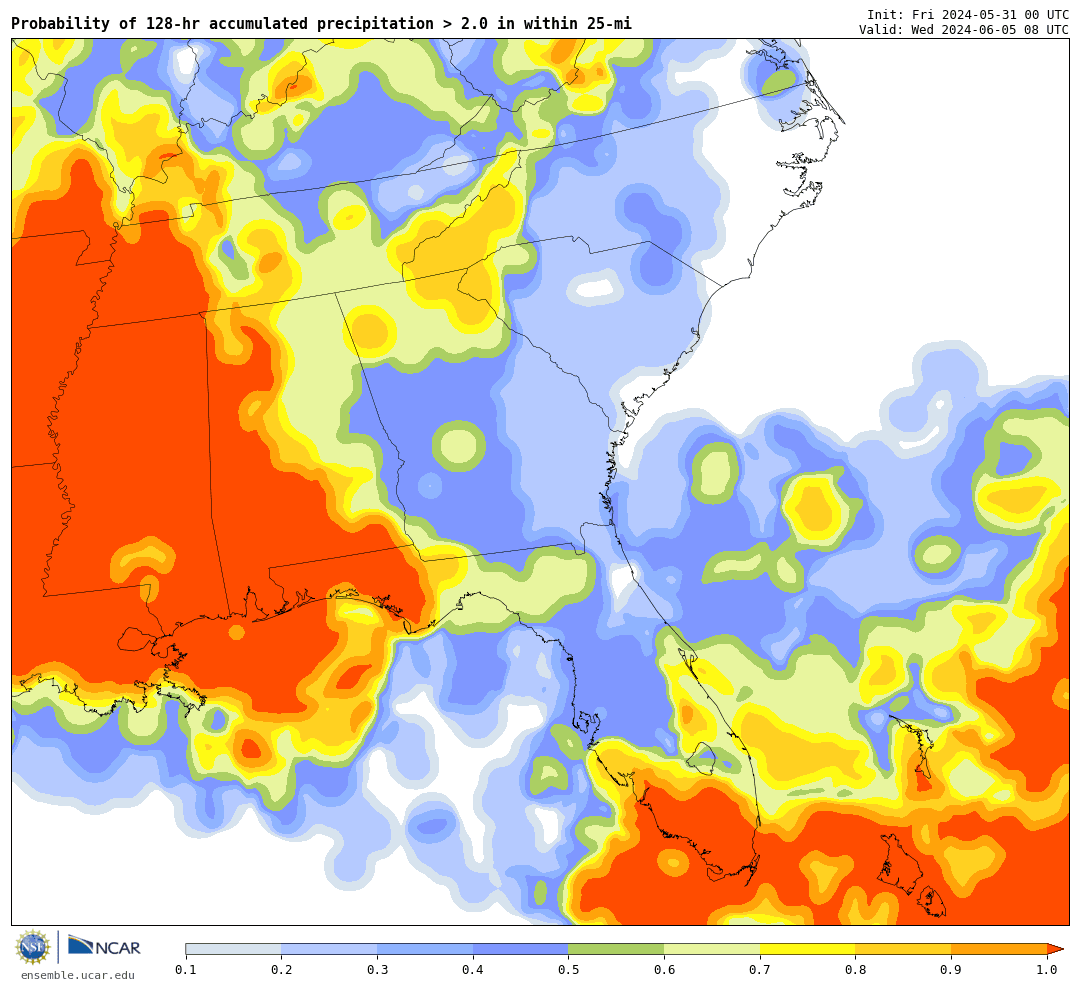Click the plot title about 128-hr precipitation
Screen dimensions: 1080x988
pos(321,23)
